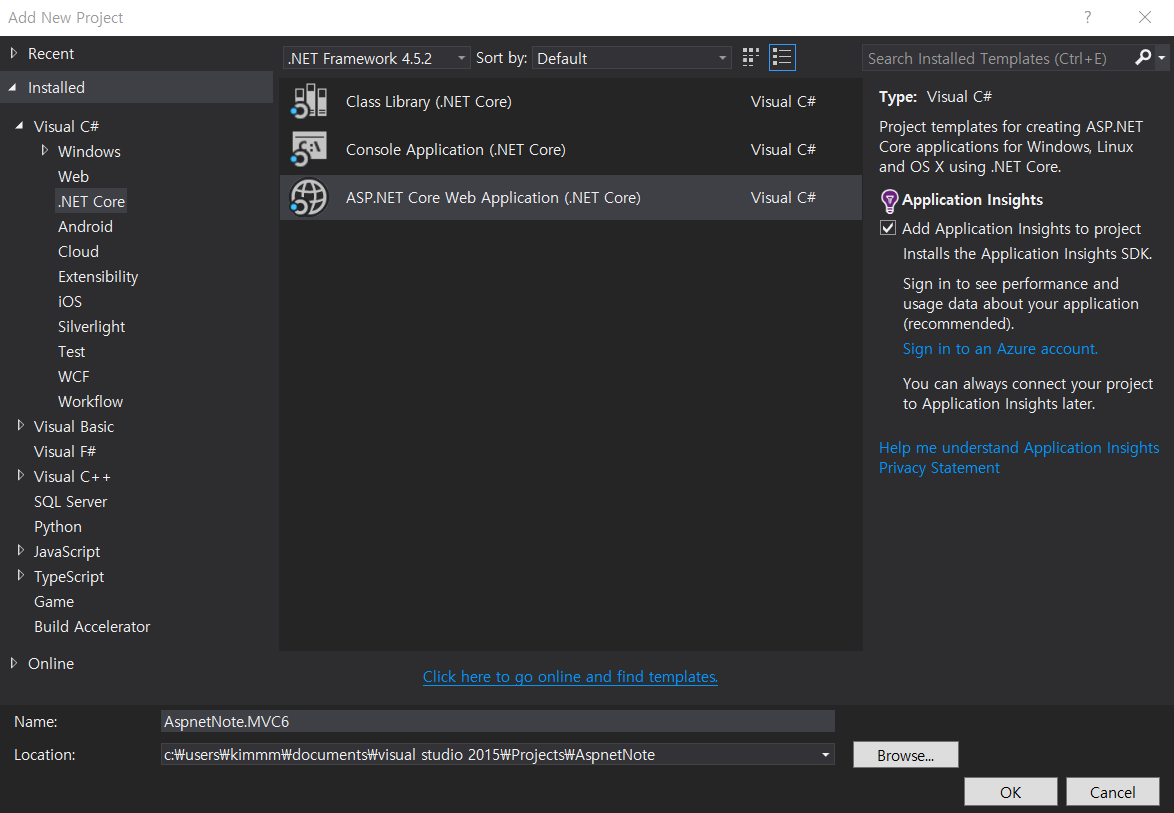Screen dimensions: 1174x813
Task: Collapse the Visual C# node
Action: (19, 126)
